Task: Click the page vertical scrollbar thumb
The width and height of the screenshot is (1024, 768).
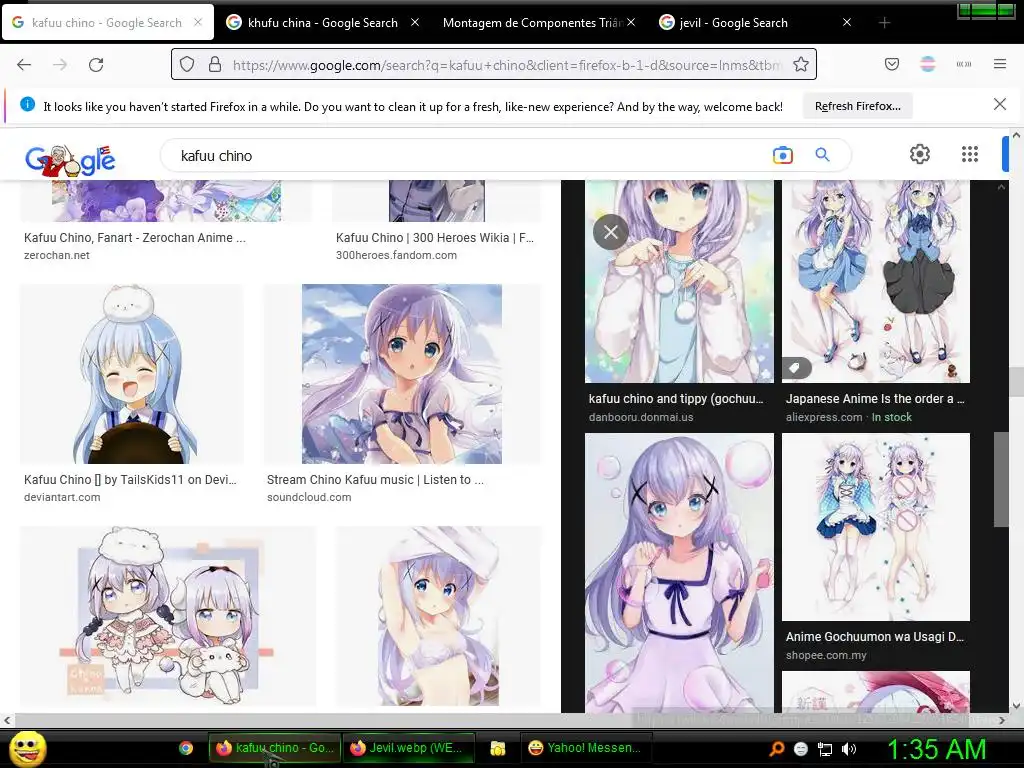Action: pyautogui.click(x=1016, y=384)
